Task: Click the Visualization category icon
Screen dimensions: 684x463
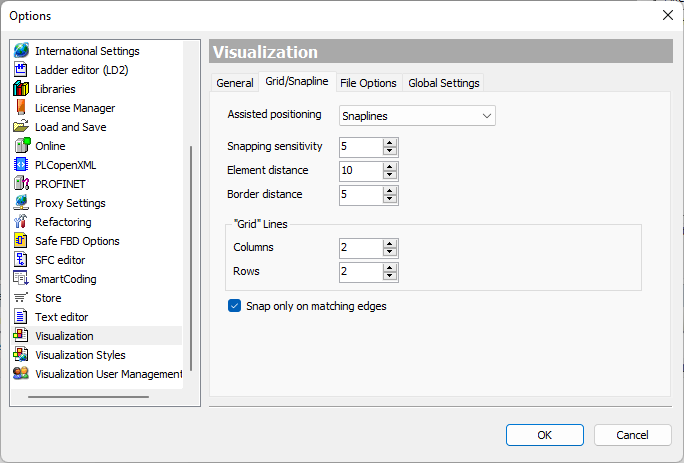Action: coord(21,336)
